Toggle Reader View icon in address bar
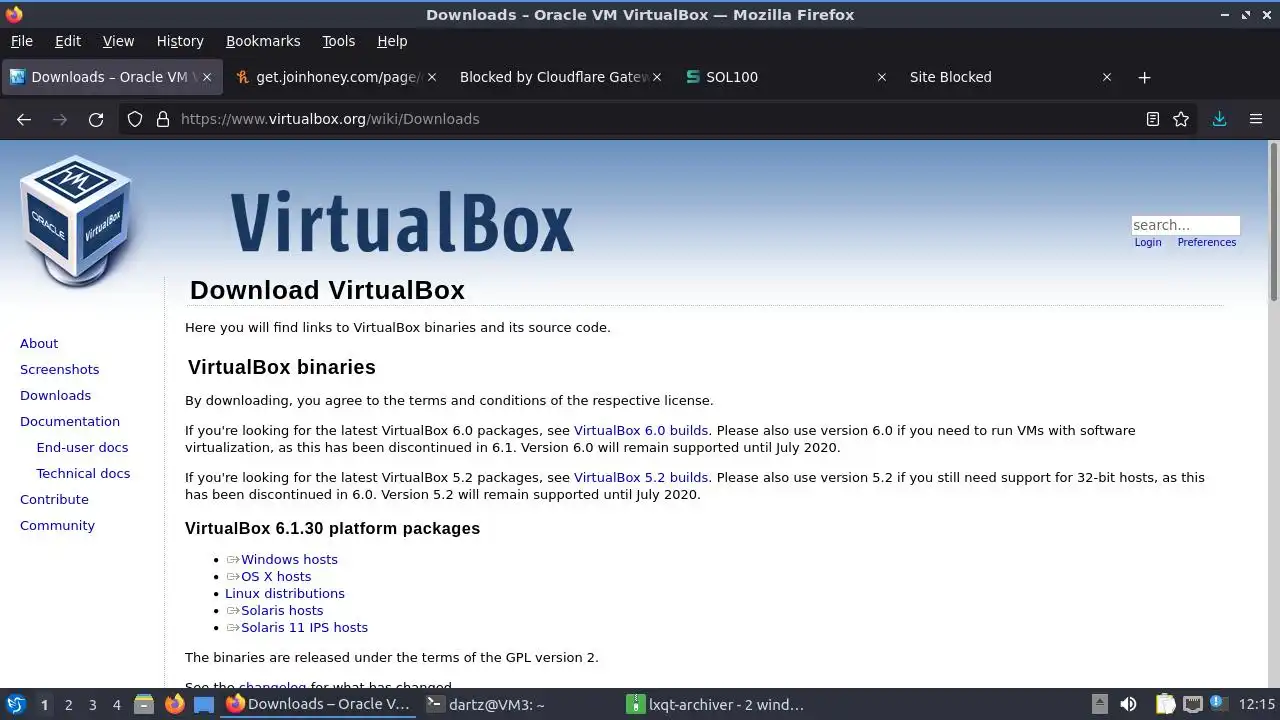1280x720 pixels. 1153,119
